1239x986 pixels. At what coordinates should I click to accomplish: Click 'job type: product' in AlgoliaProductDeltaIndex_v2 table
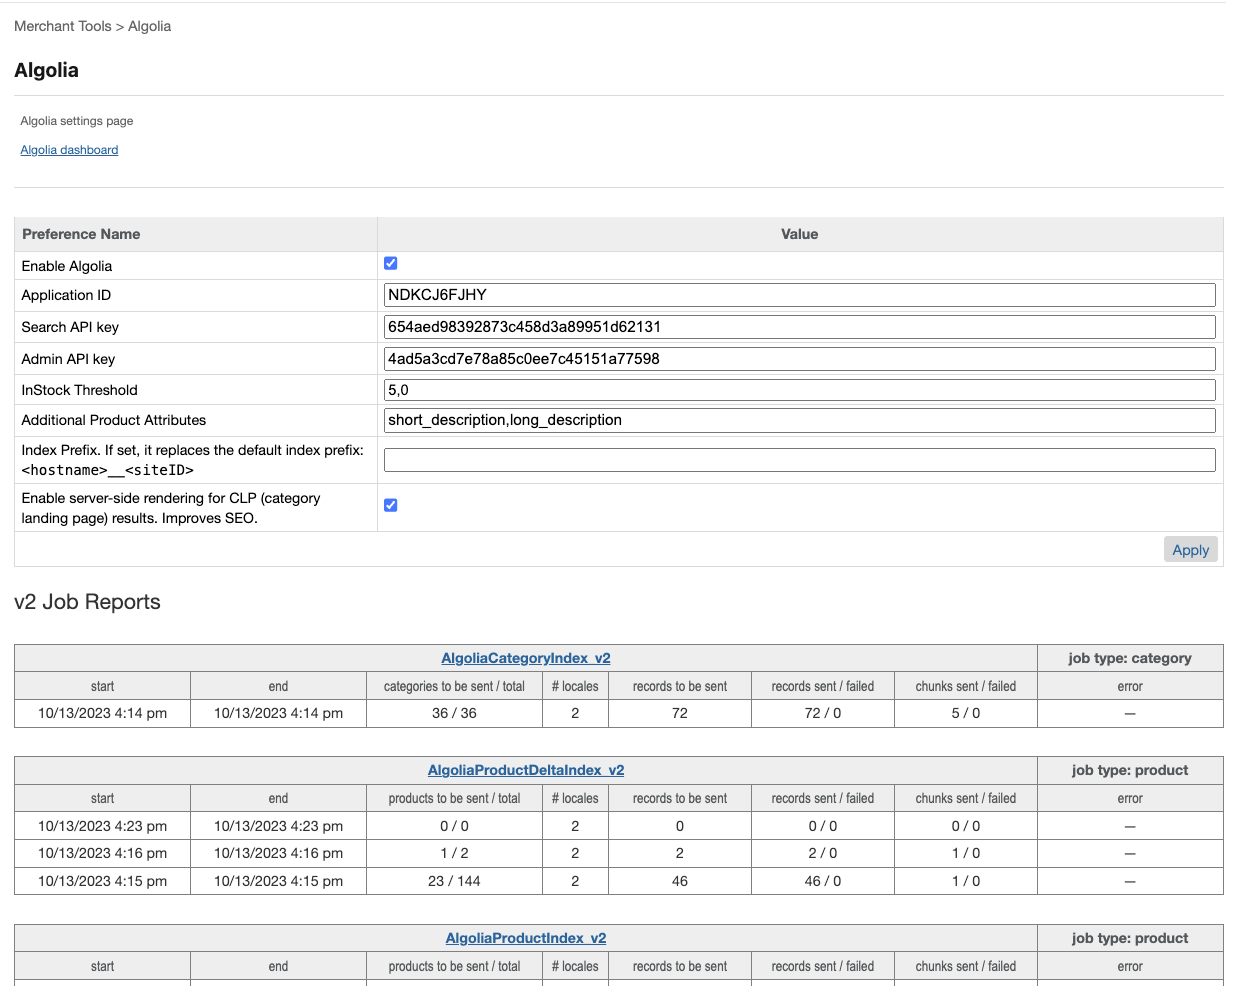coord(1130,770)
